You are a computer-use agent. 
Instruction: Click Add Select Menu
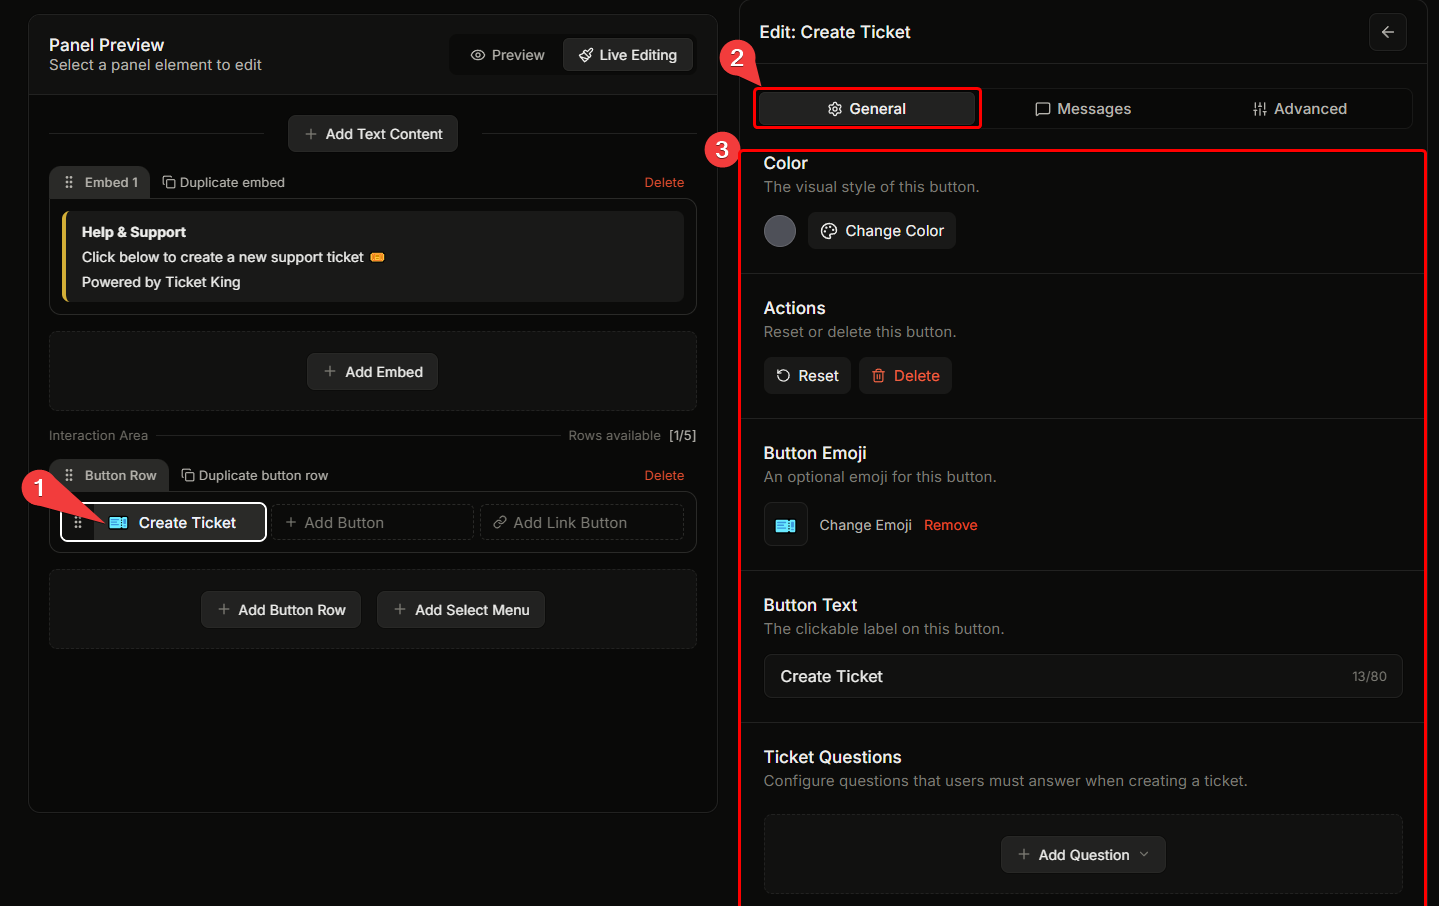(x=461, y=610)
